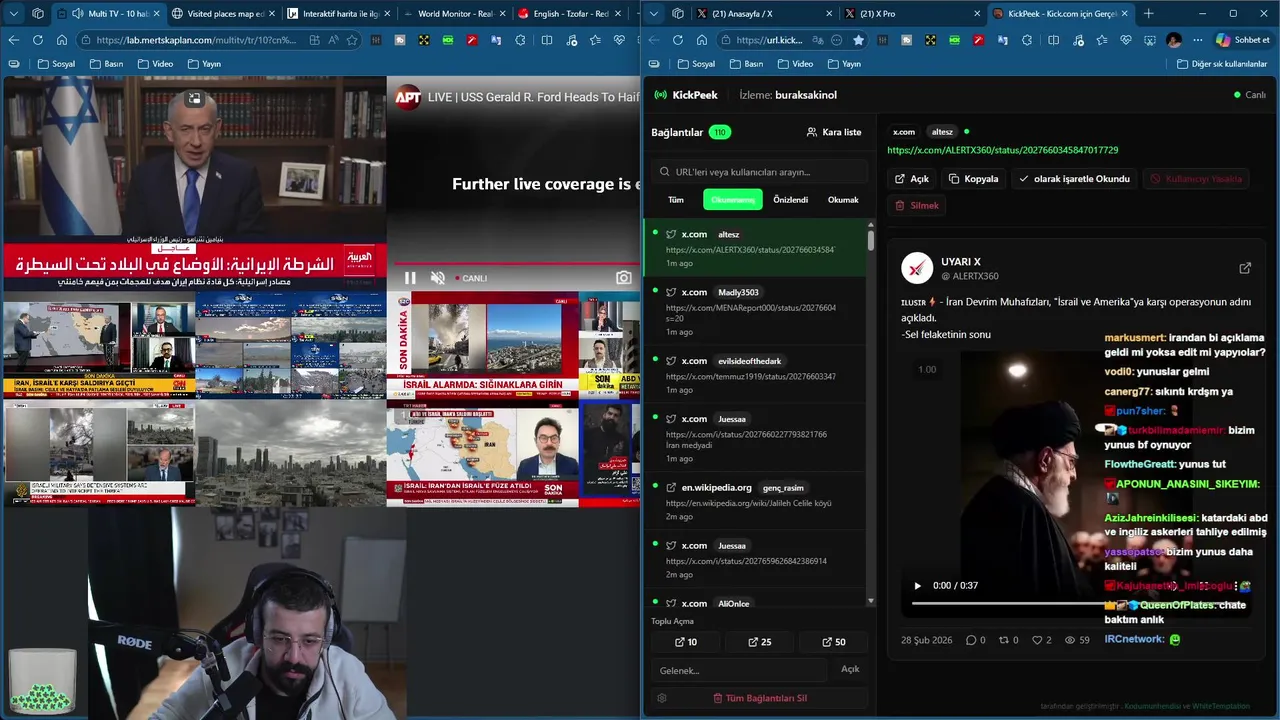Select the Tüm filter tab
The width and height of the screenshot is (1280, 720).
(x=676, y=200)
